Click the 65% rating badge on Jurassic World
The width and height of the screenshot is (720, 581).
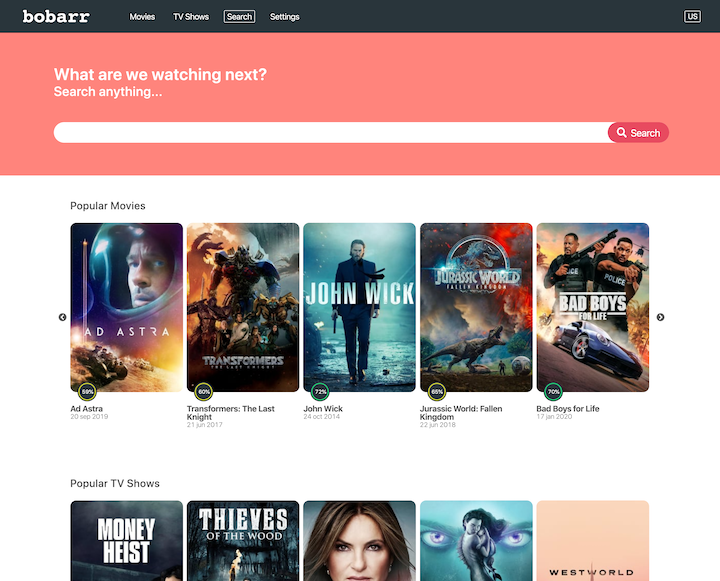437,392
